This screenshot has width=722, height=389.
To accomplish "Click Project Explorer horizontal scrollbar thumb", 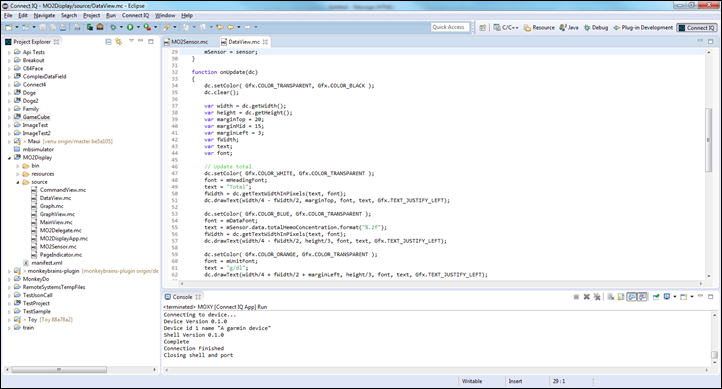I will 59,369.
